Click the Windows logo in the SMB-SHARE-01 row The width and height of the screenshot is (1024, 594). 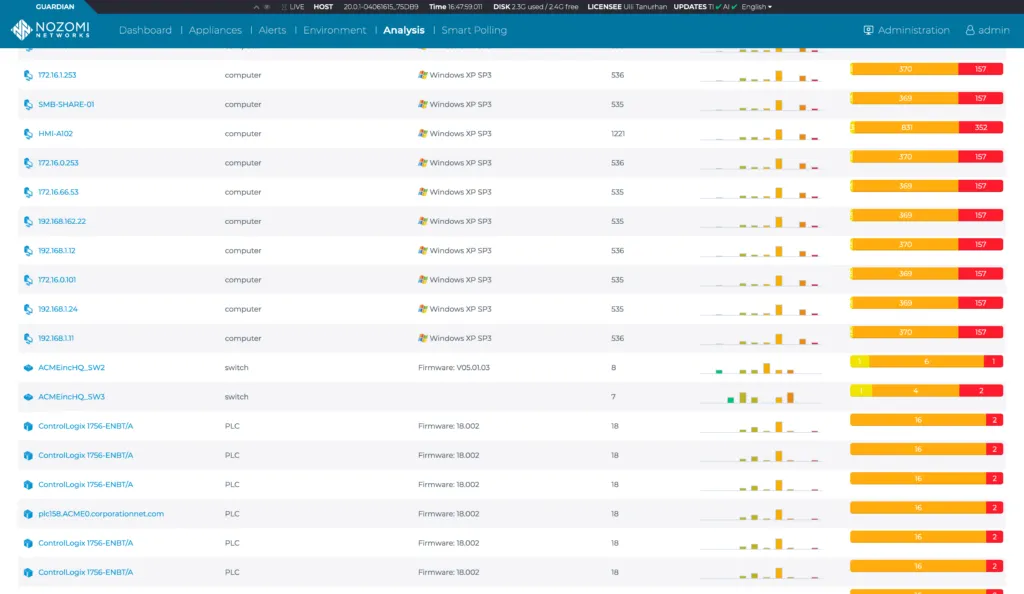point(423,104)
